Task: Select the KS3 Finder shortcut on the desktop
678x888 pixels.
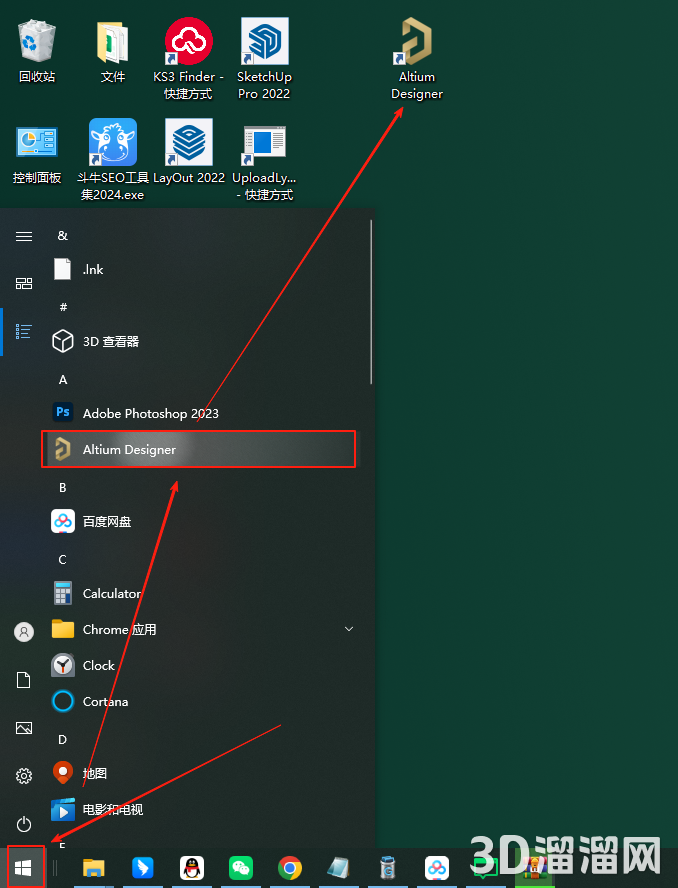Action: pyautogui.click(x=189, y=58)
